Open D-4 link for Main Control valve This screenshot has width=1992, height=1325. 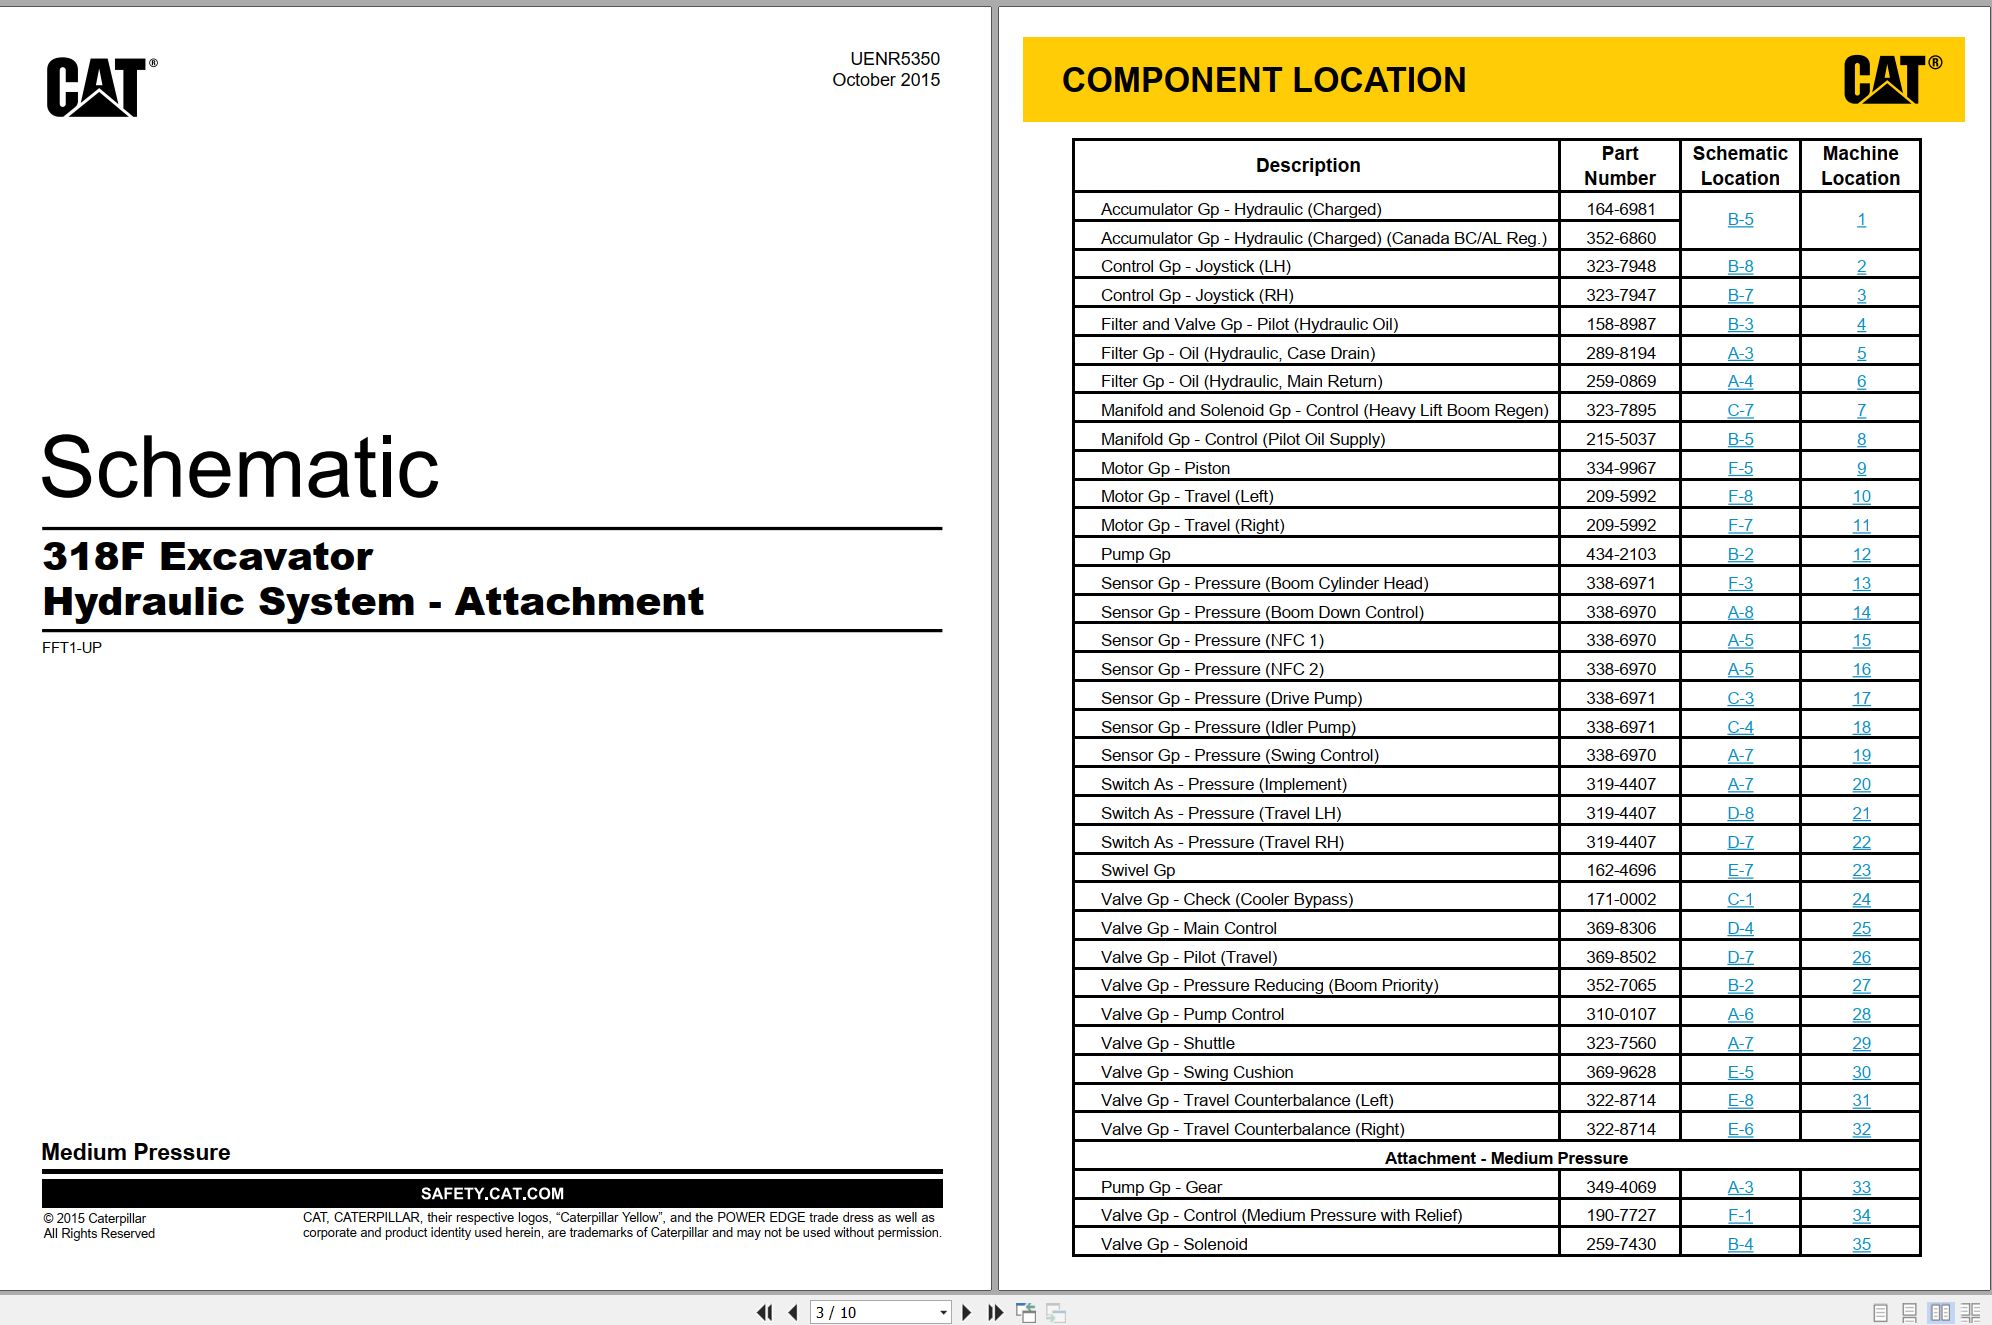1740,928
